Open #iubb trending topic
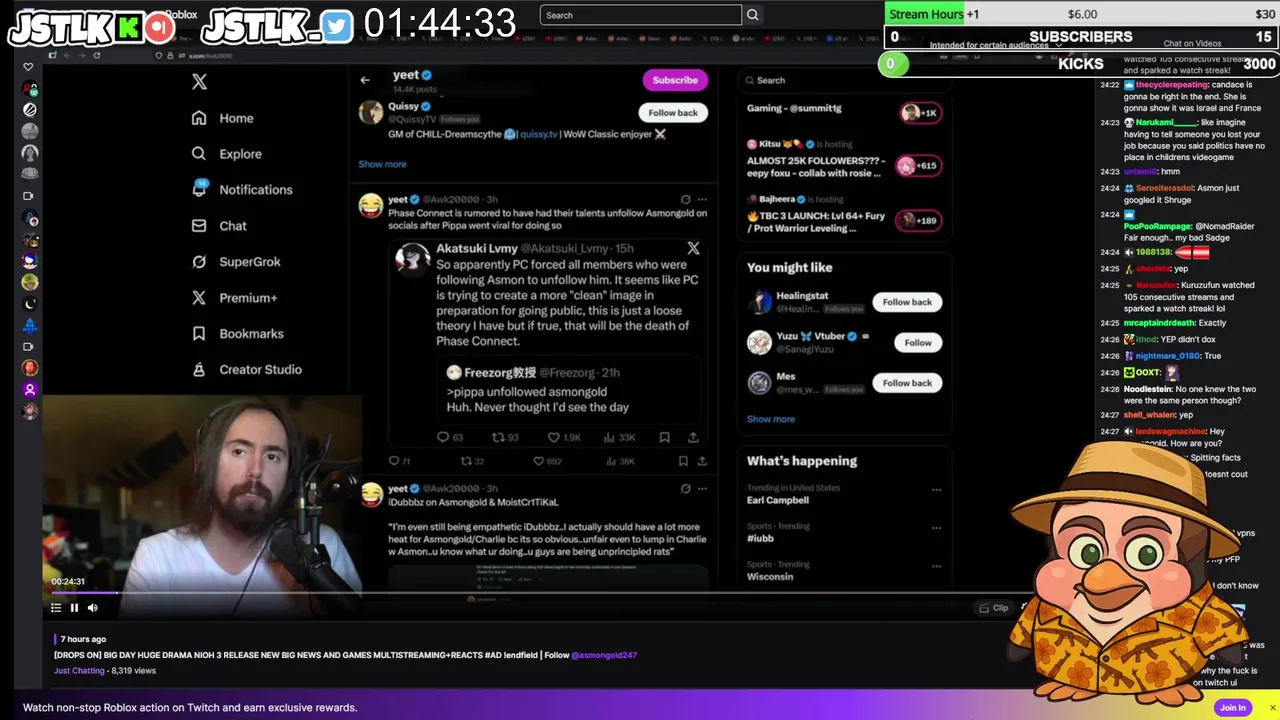 [760, 538]
